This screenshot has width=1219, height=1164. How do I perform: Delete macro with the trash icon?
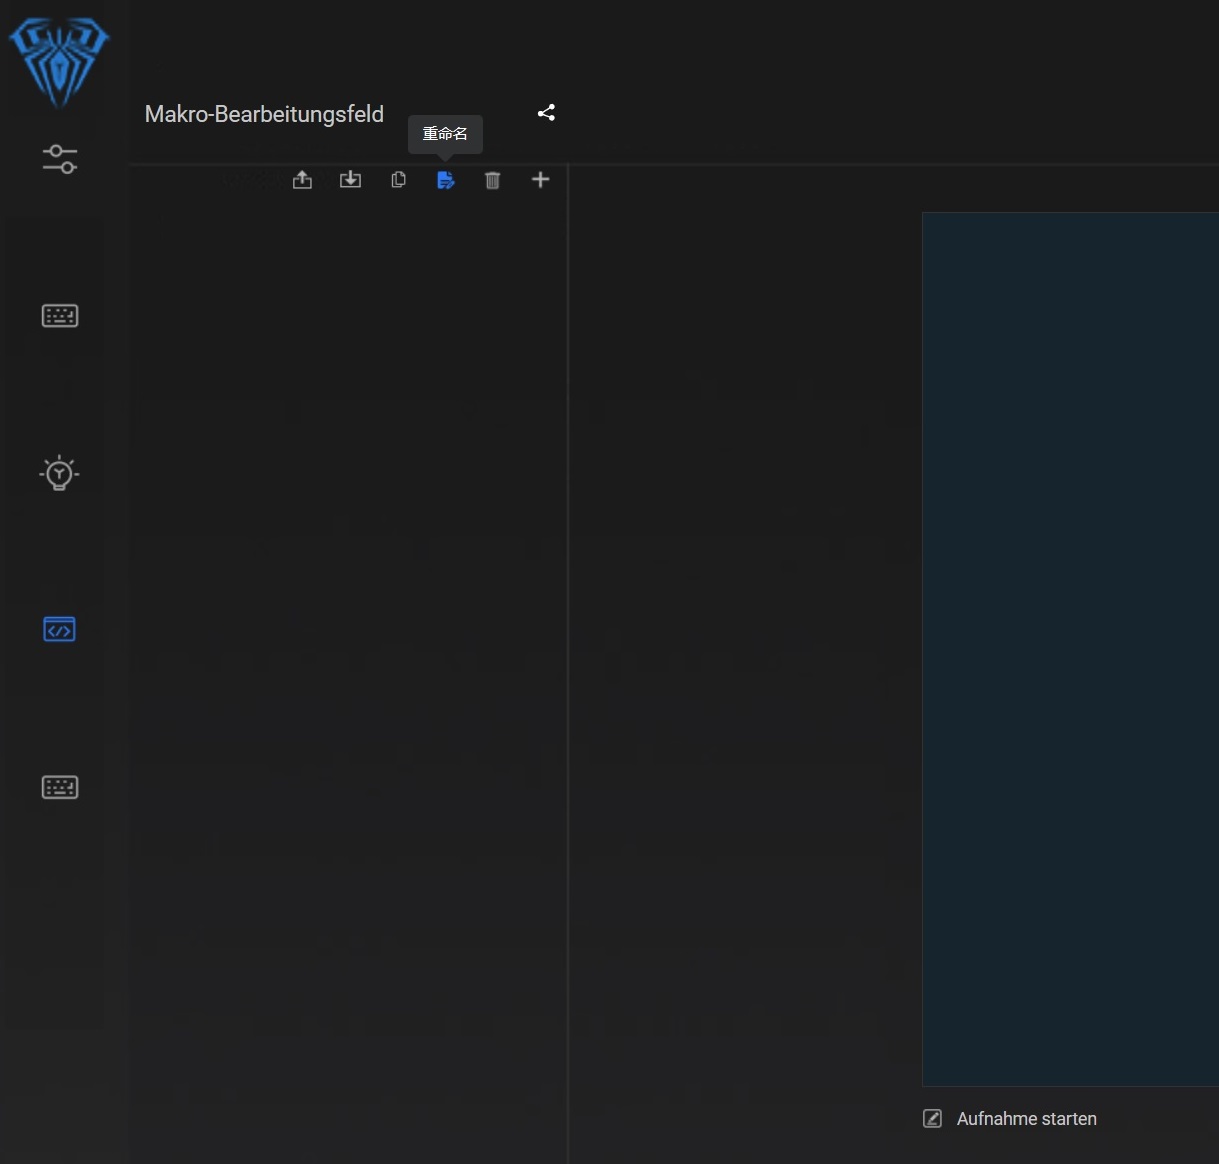[493, 180]
